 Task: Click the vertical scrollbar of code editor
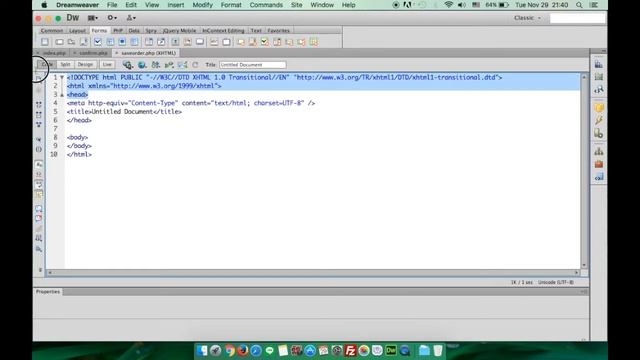[x=584, y=171]
